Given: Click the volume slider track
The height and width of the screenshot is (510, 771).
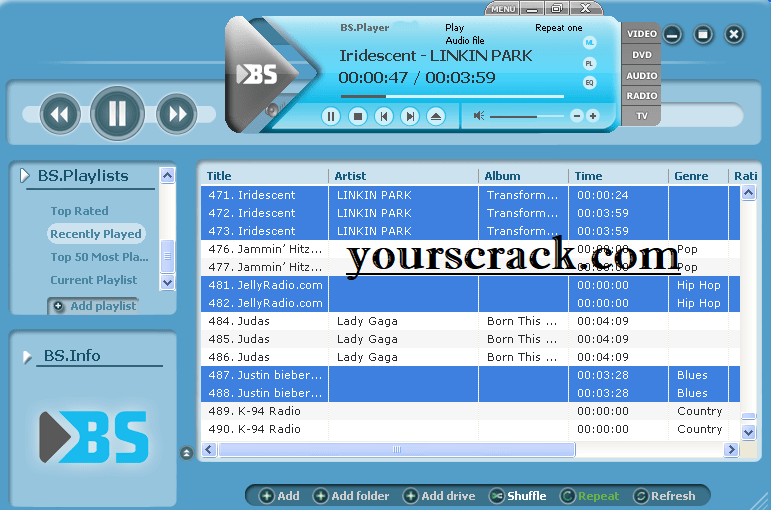Looking at the screenshot, I should [527, 117].
